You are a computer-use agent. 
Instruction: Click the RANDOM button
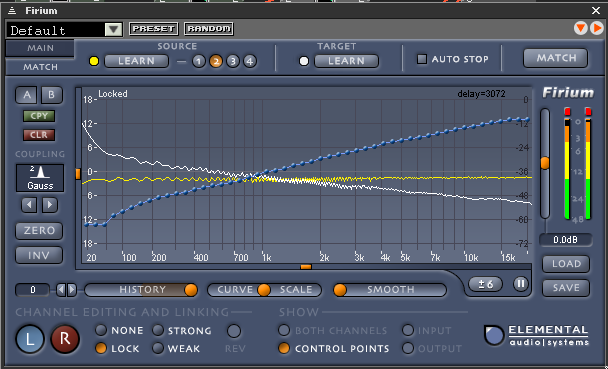tap(209, 29)
